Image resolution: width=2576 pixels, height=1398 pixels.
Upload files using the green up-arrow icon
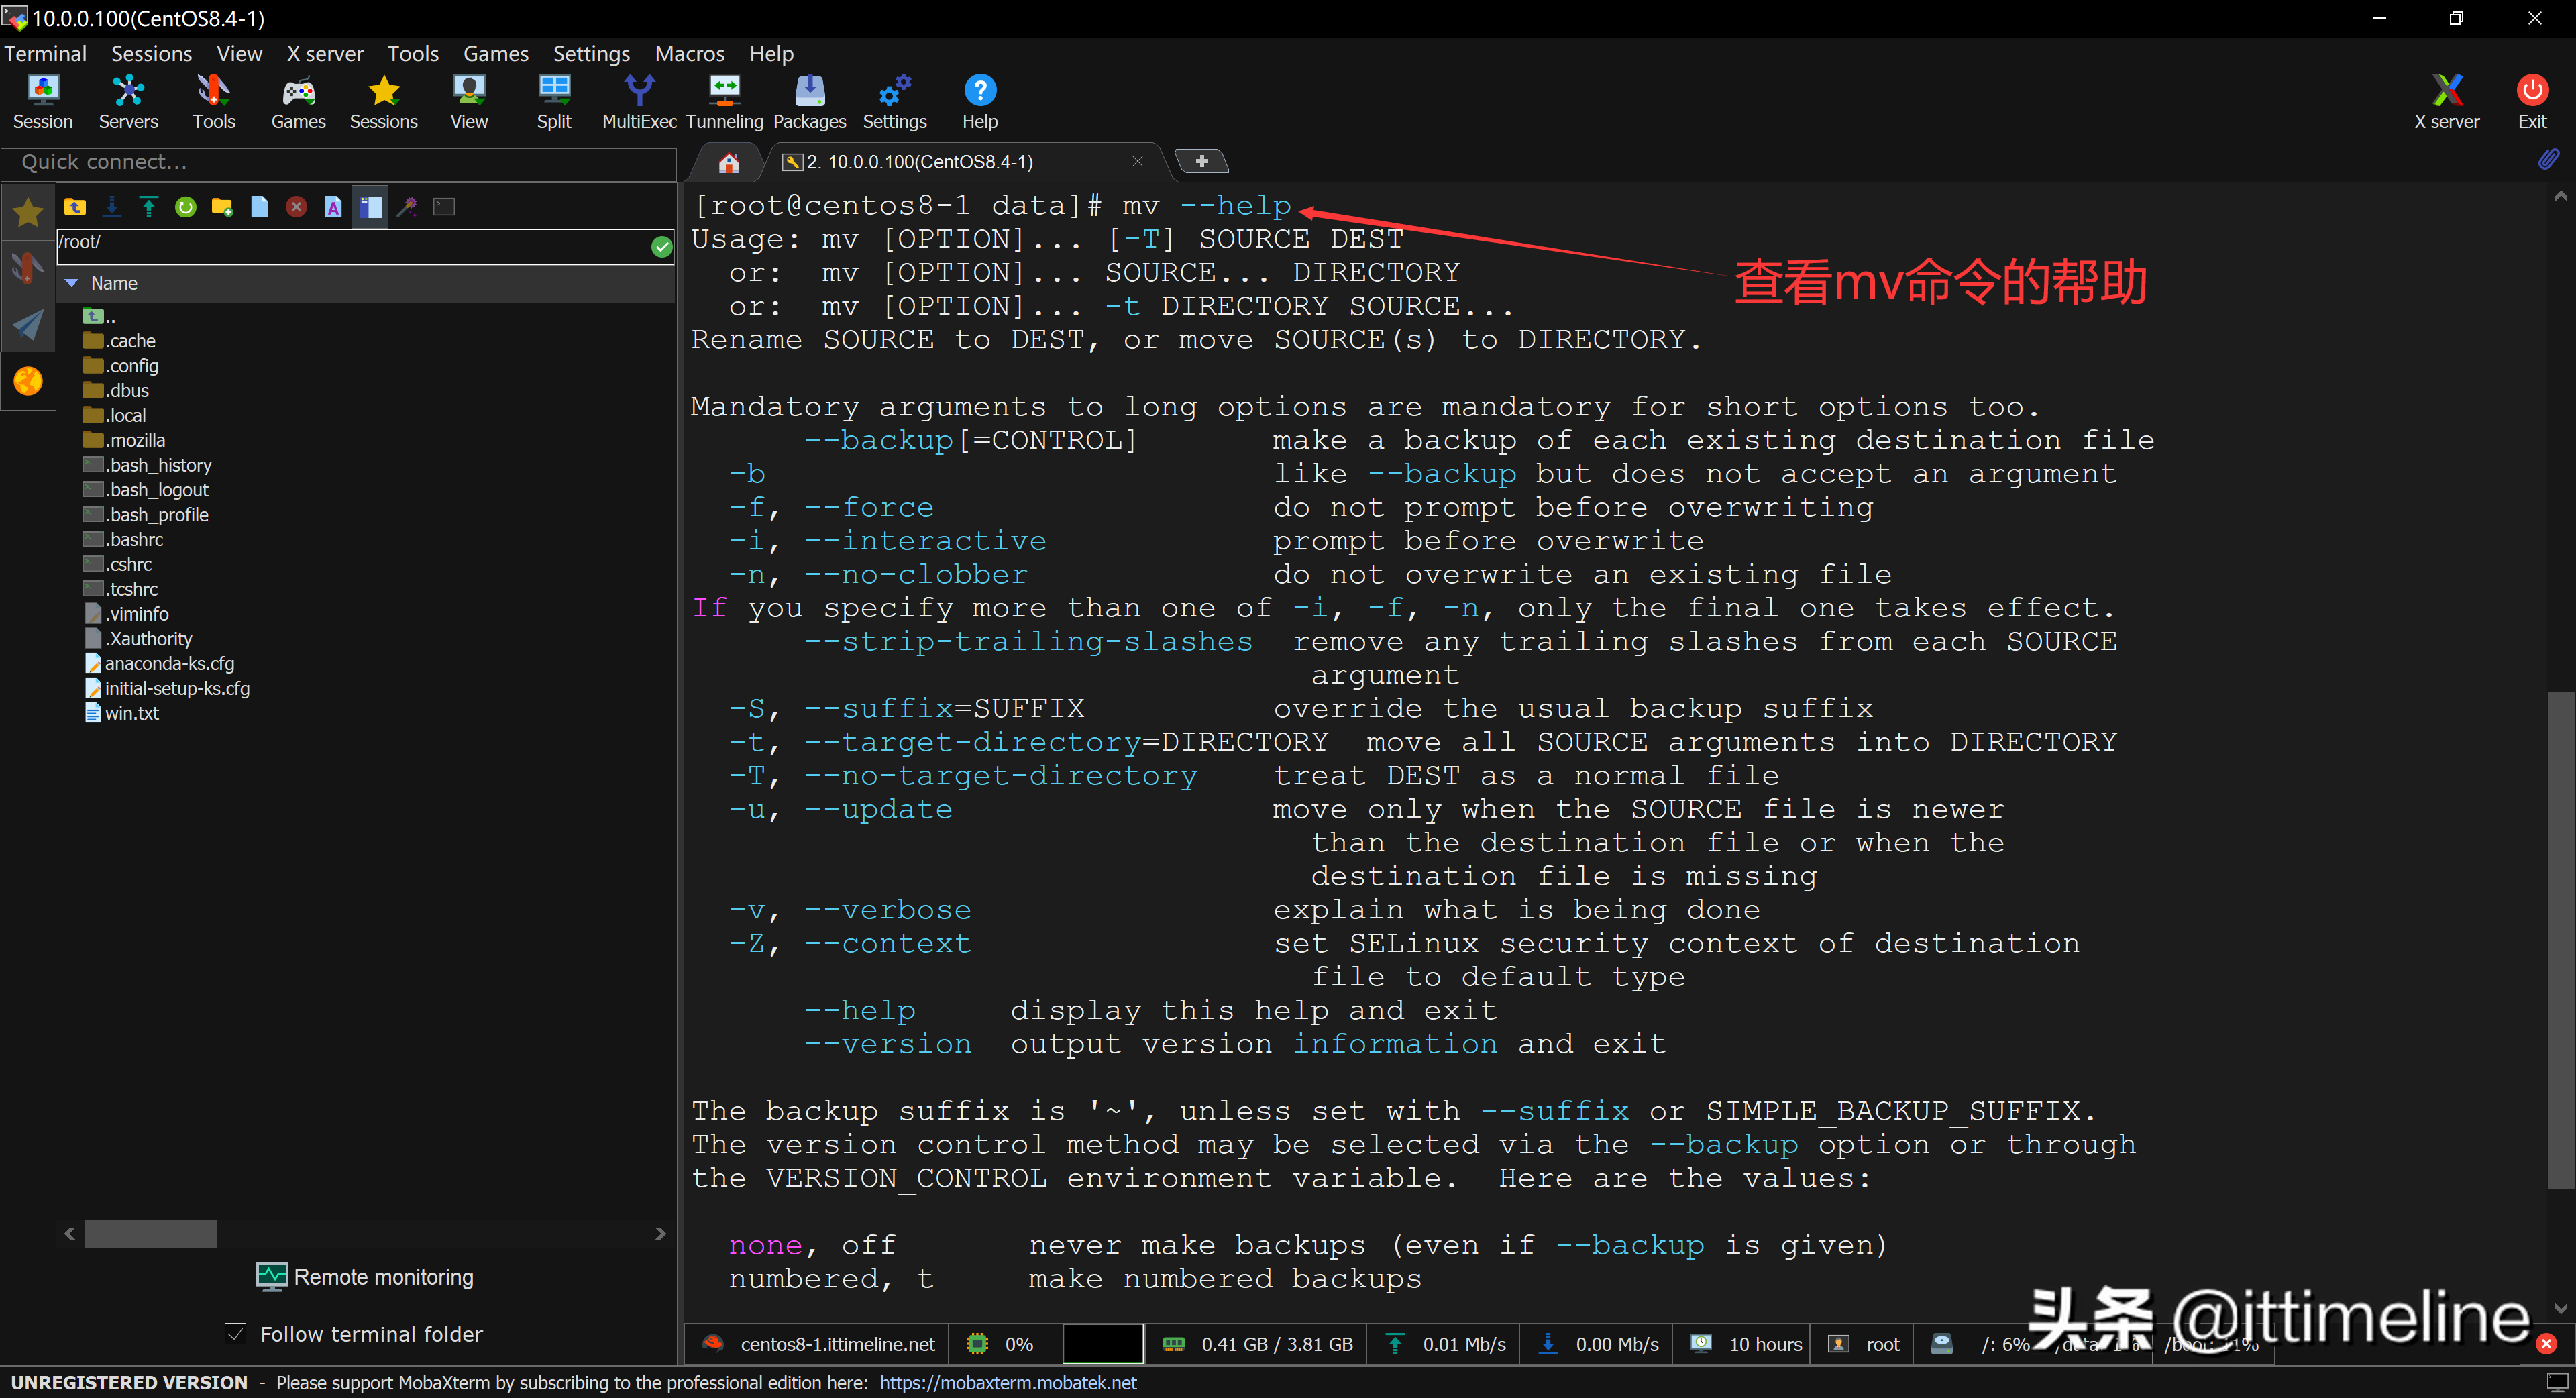point(149,207)
